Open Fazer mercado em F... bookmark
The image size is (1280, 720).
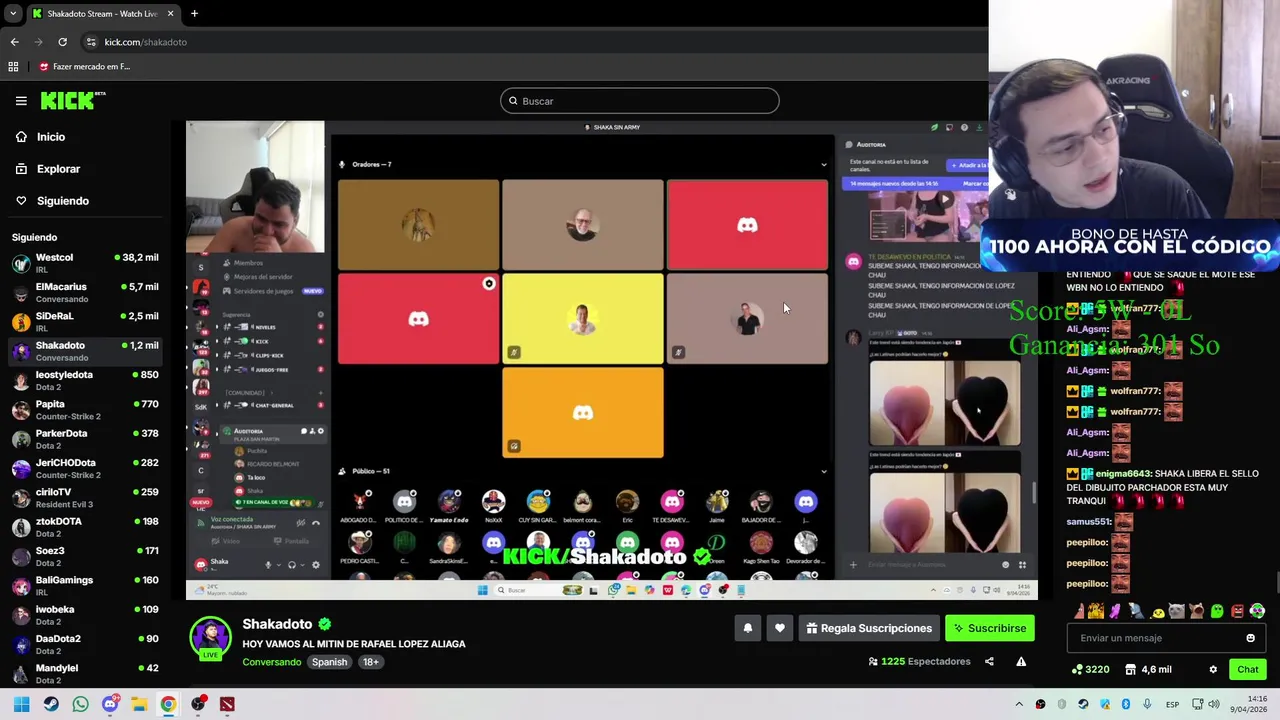tap(85, 67)
